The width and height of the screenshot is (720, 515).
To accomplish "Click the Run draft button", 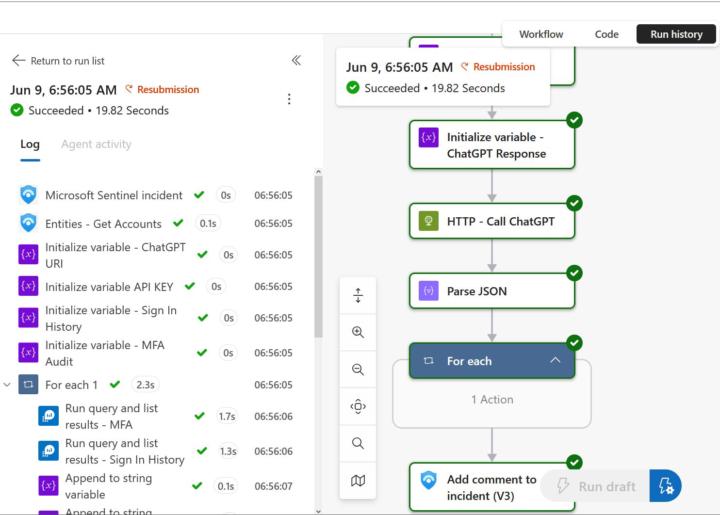I will pyautogui.click(x=597, y=486).
